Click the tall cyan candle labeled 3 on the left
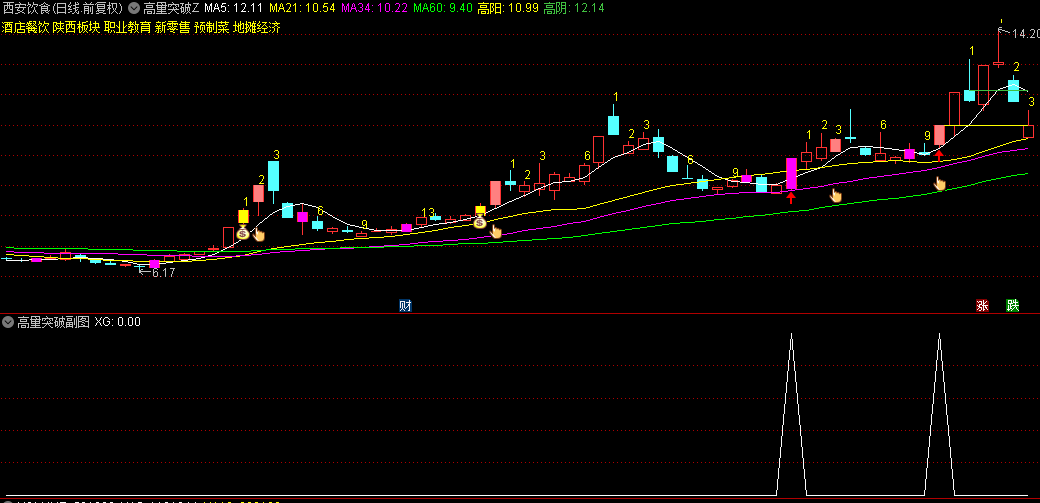Image resolution: width=1040 pixels, height=503 pixels. coord(274,176)
